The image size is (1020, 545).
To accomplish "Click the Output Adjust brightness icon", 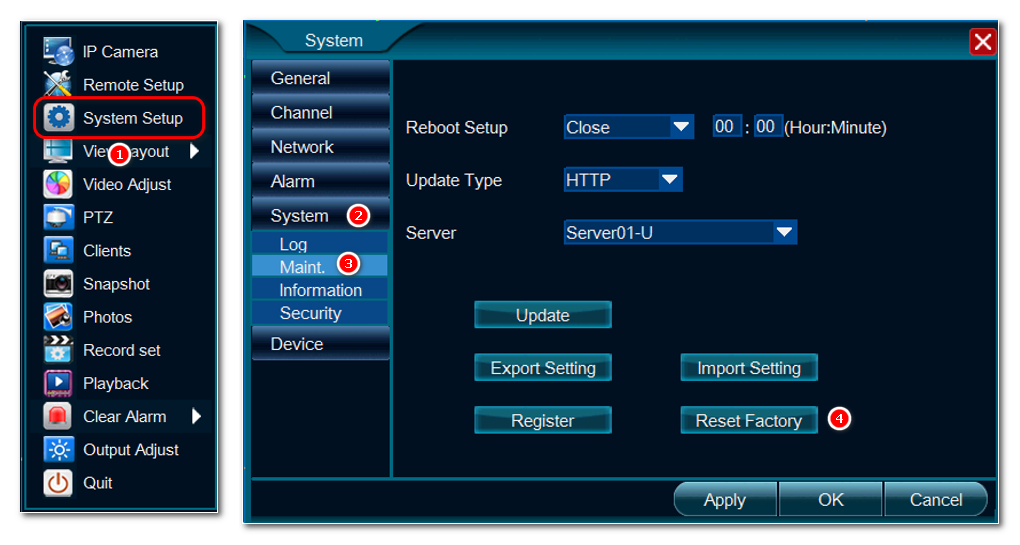I will pos(58,450).
